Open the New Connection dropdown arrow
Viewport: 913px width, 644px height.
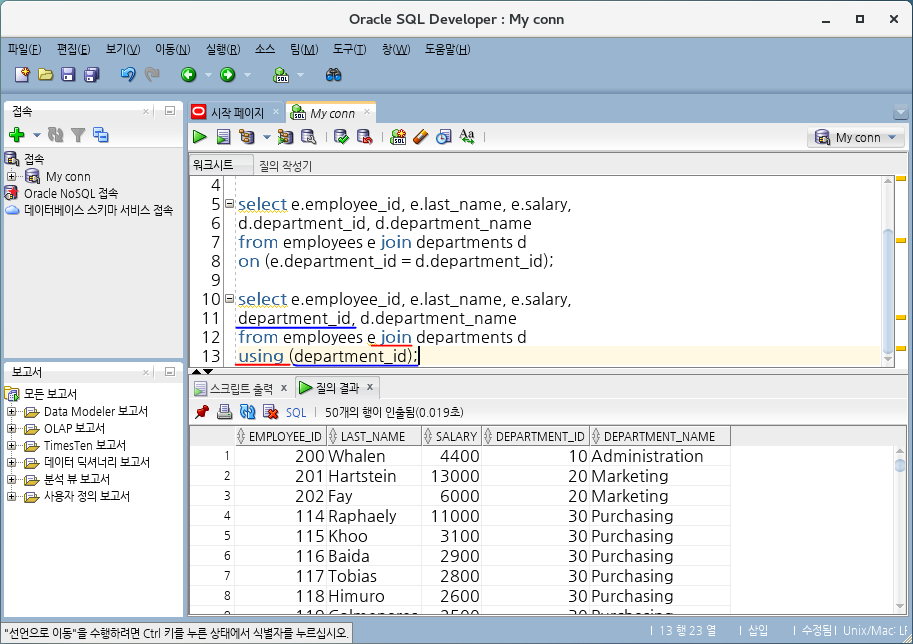click(37, 135)
